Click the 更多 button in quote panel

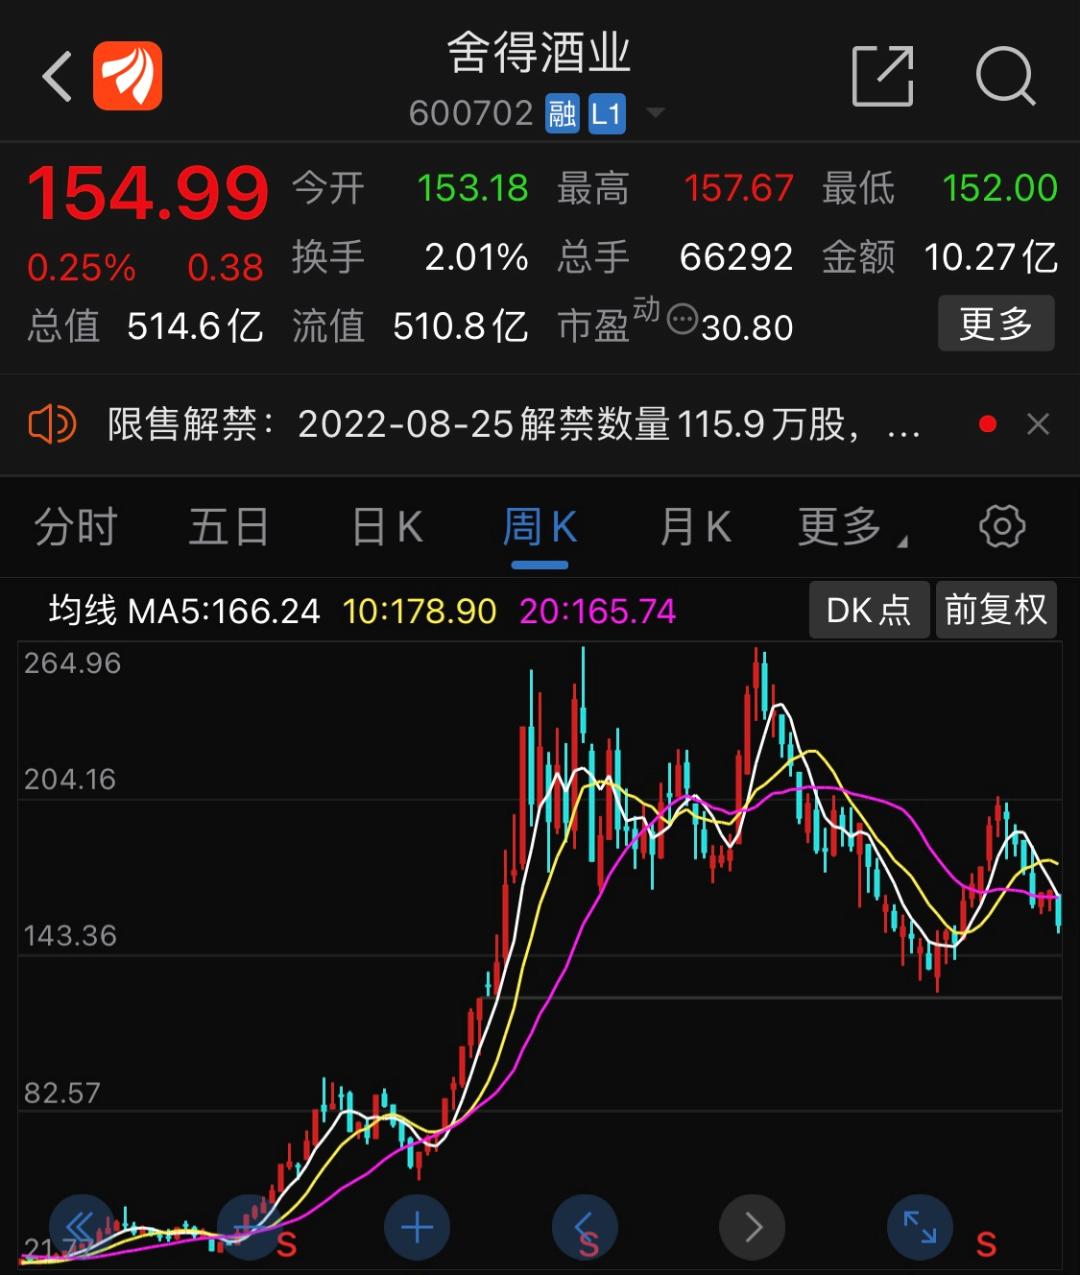[996, 323]
